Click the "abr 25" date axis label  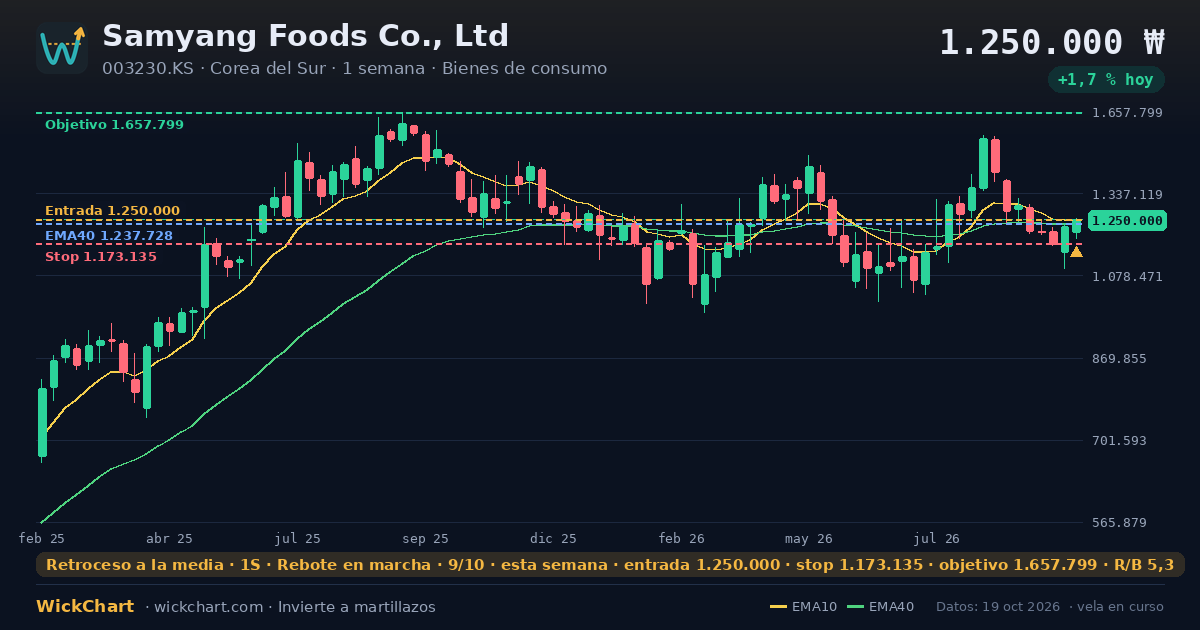[169, 539]
